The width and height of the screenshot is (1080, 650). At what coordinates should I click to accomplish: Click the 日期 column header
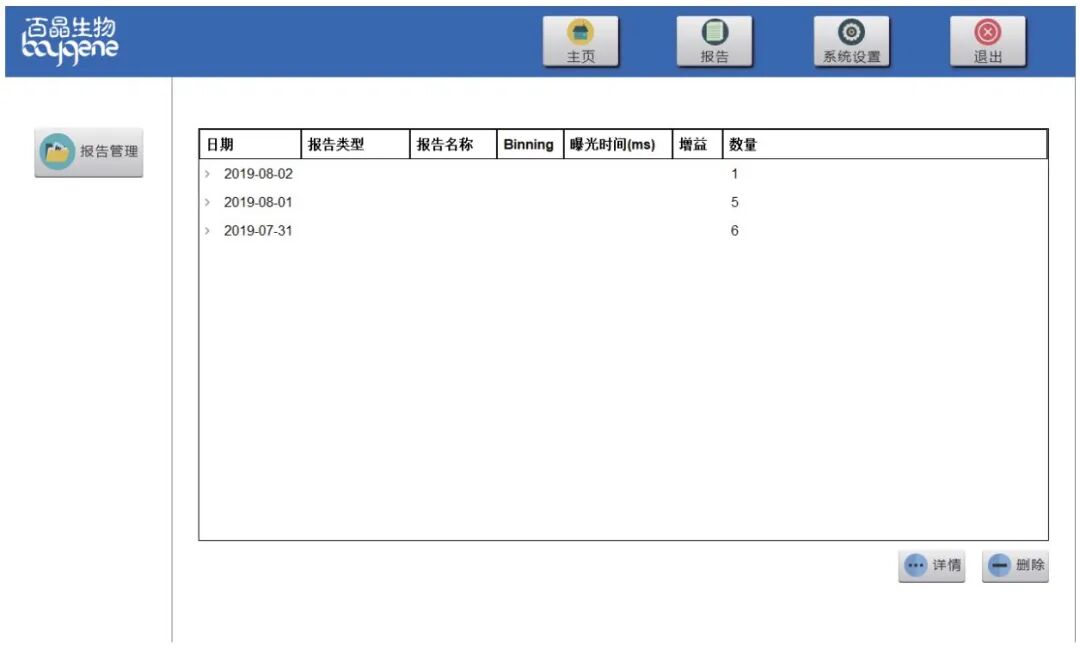click(x=250, y=145)
